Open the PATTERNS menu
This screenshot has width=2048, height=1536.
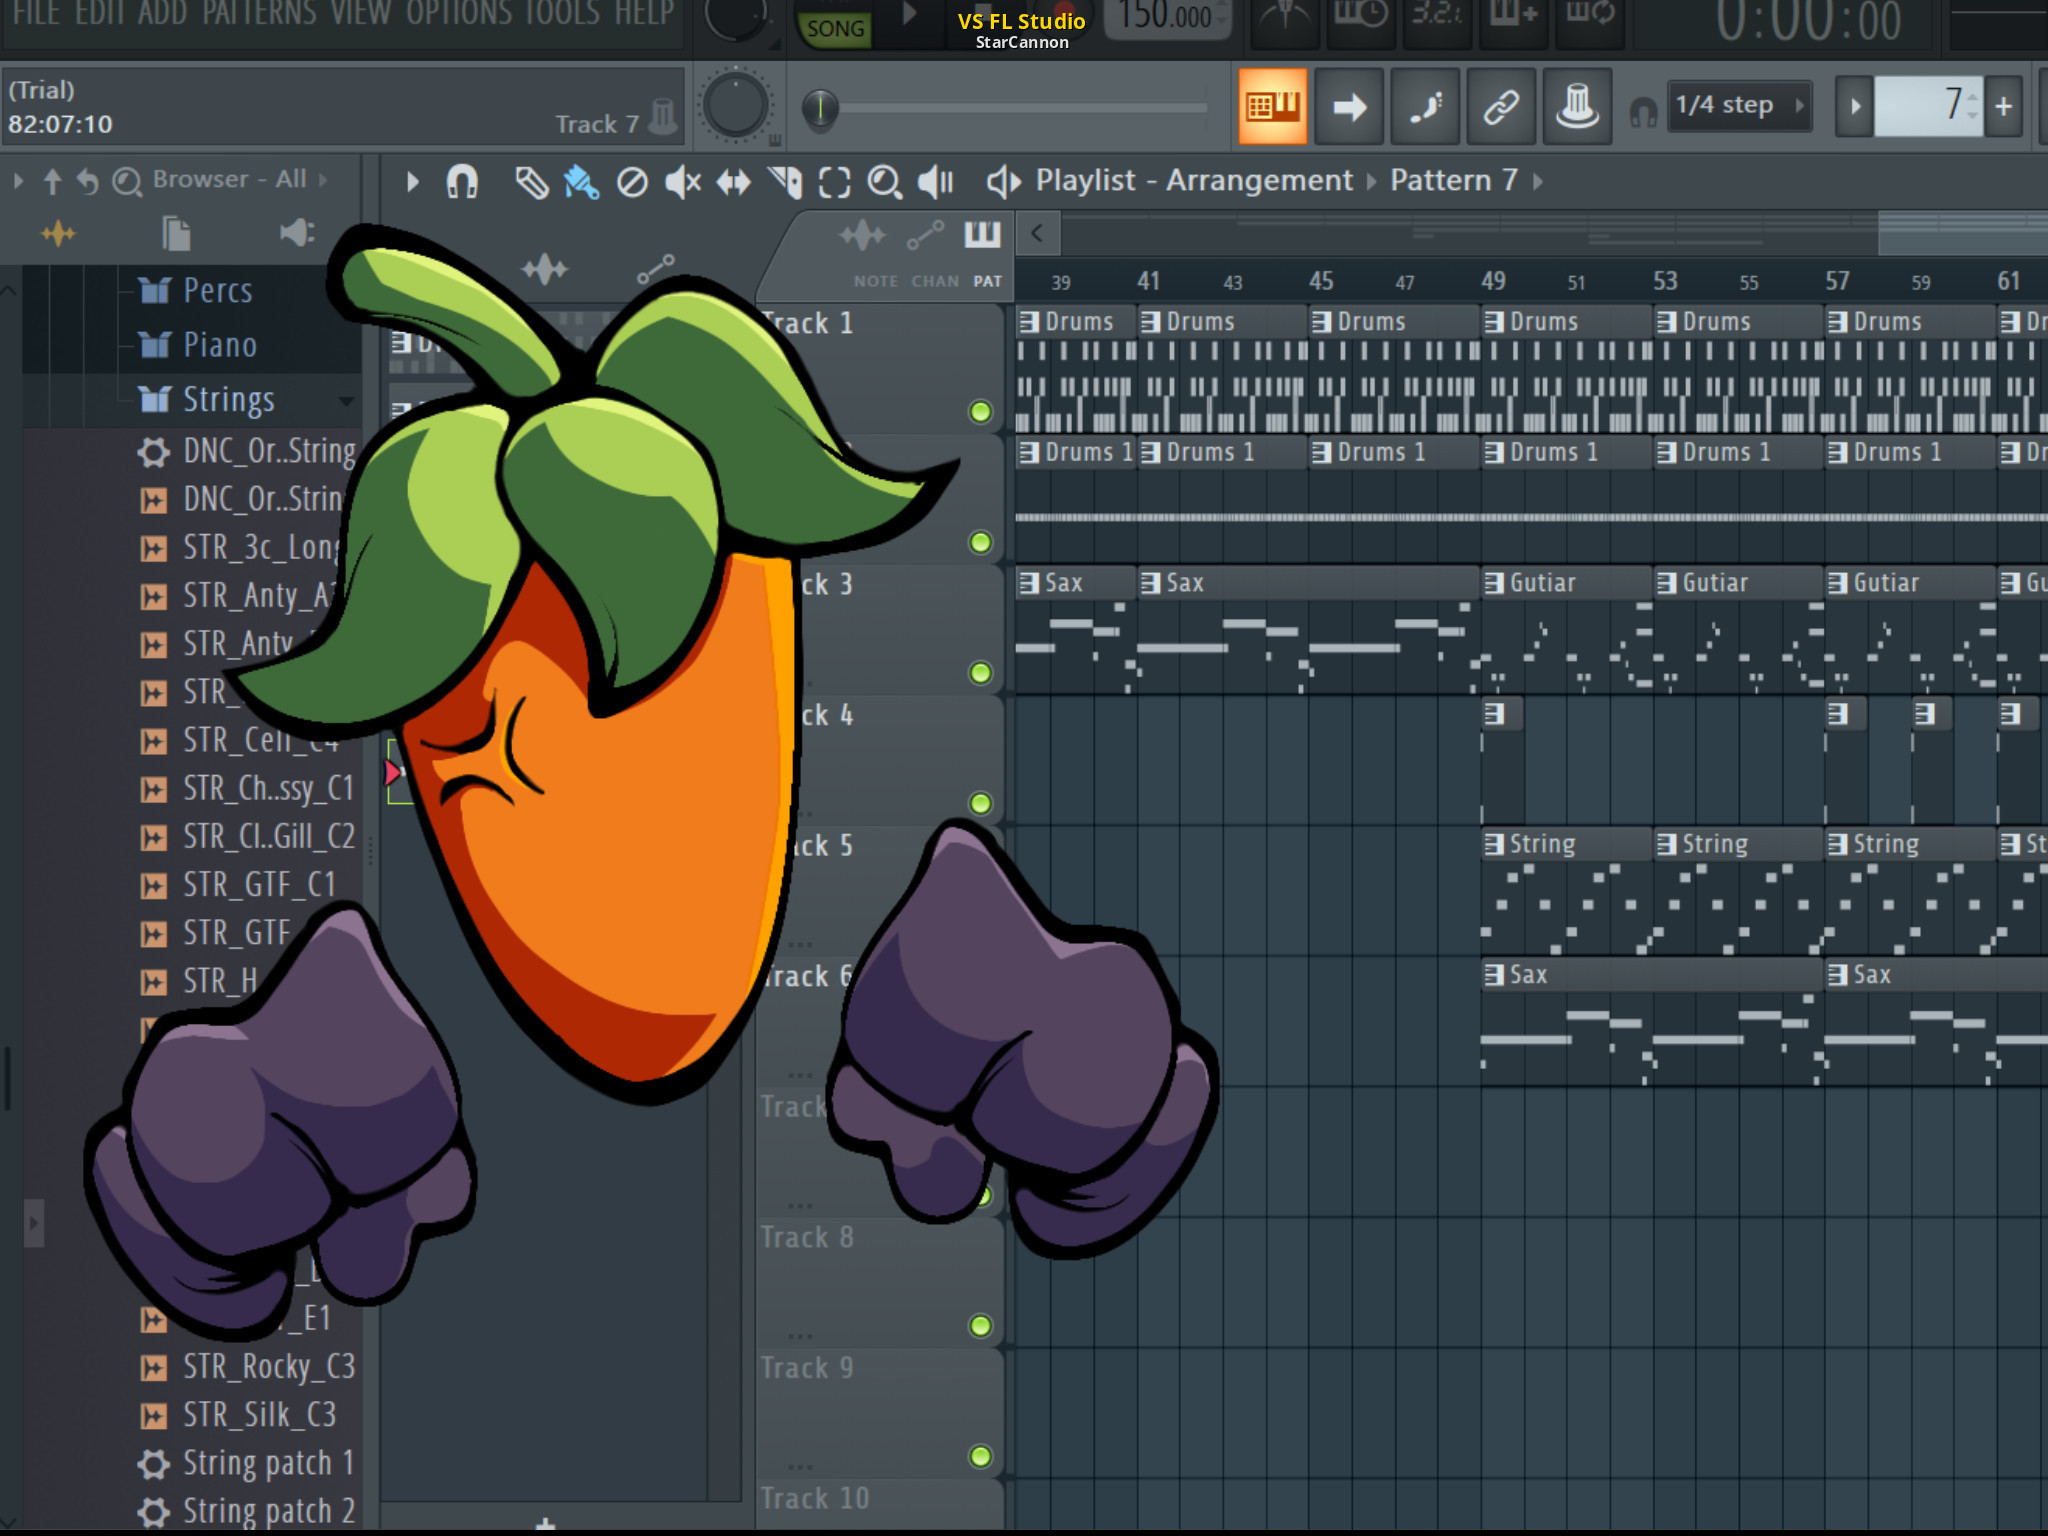[x=260, y=14]
